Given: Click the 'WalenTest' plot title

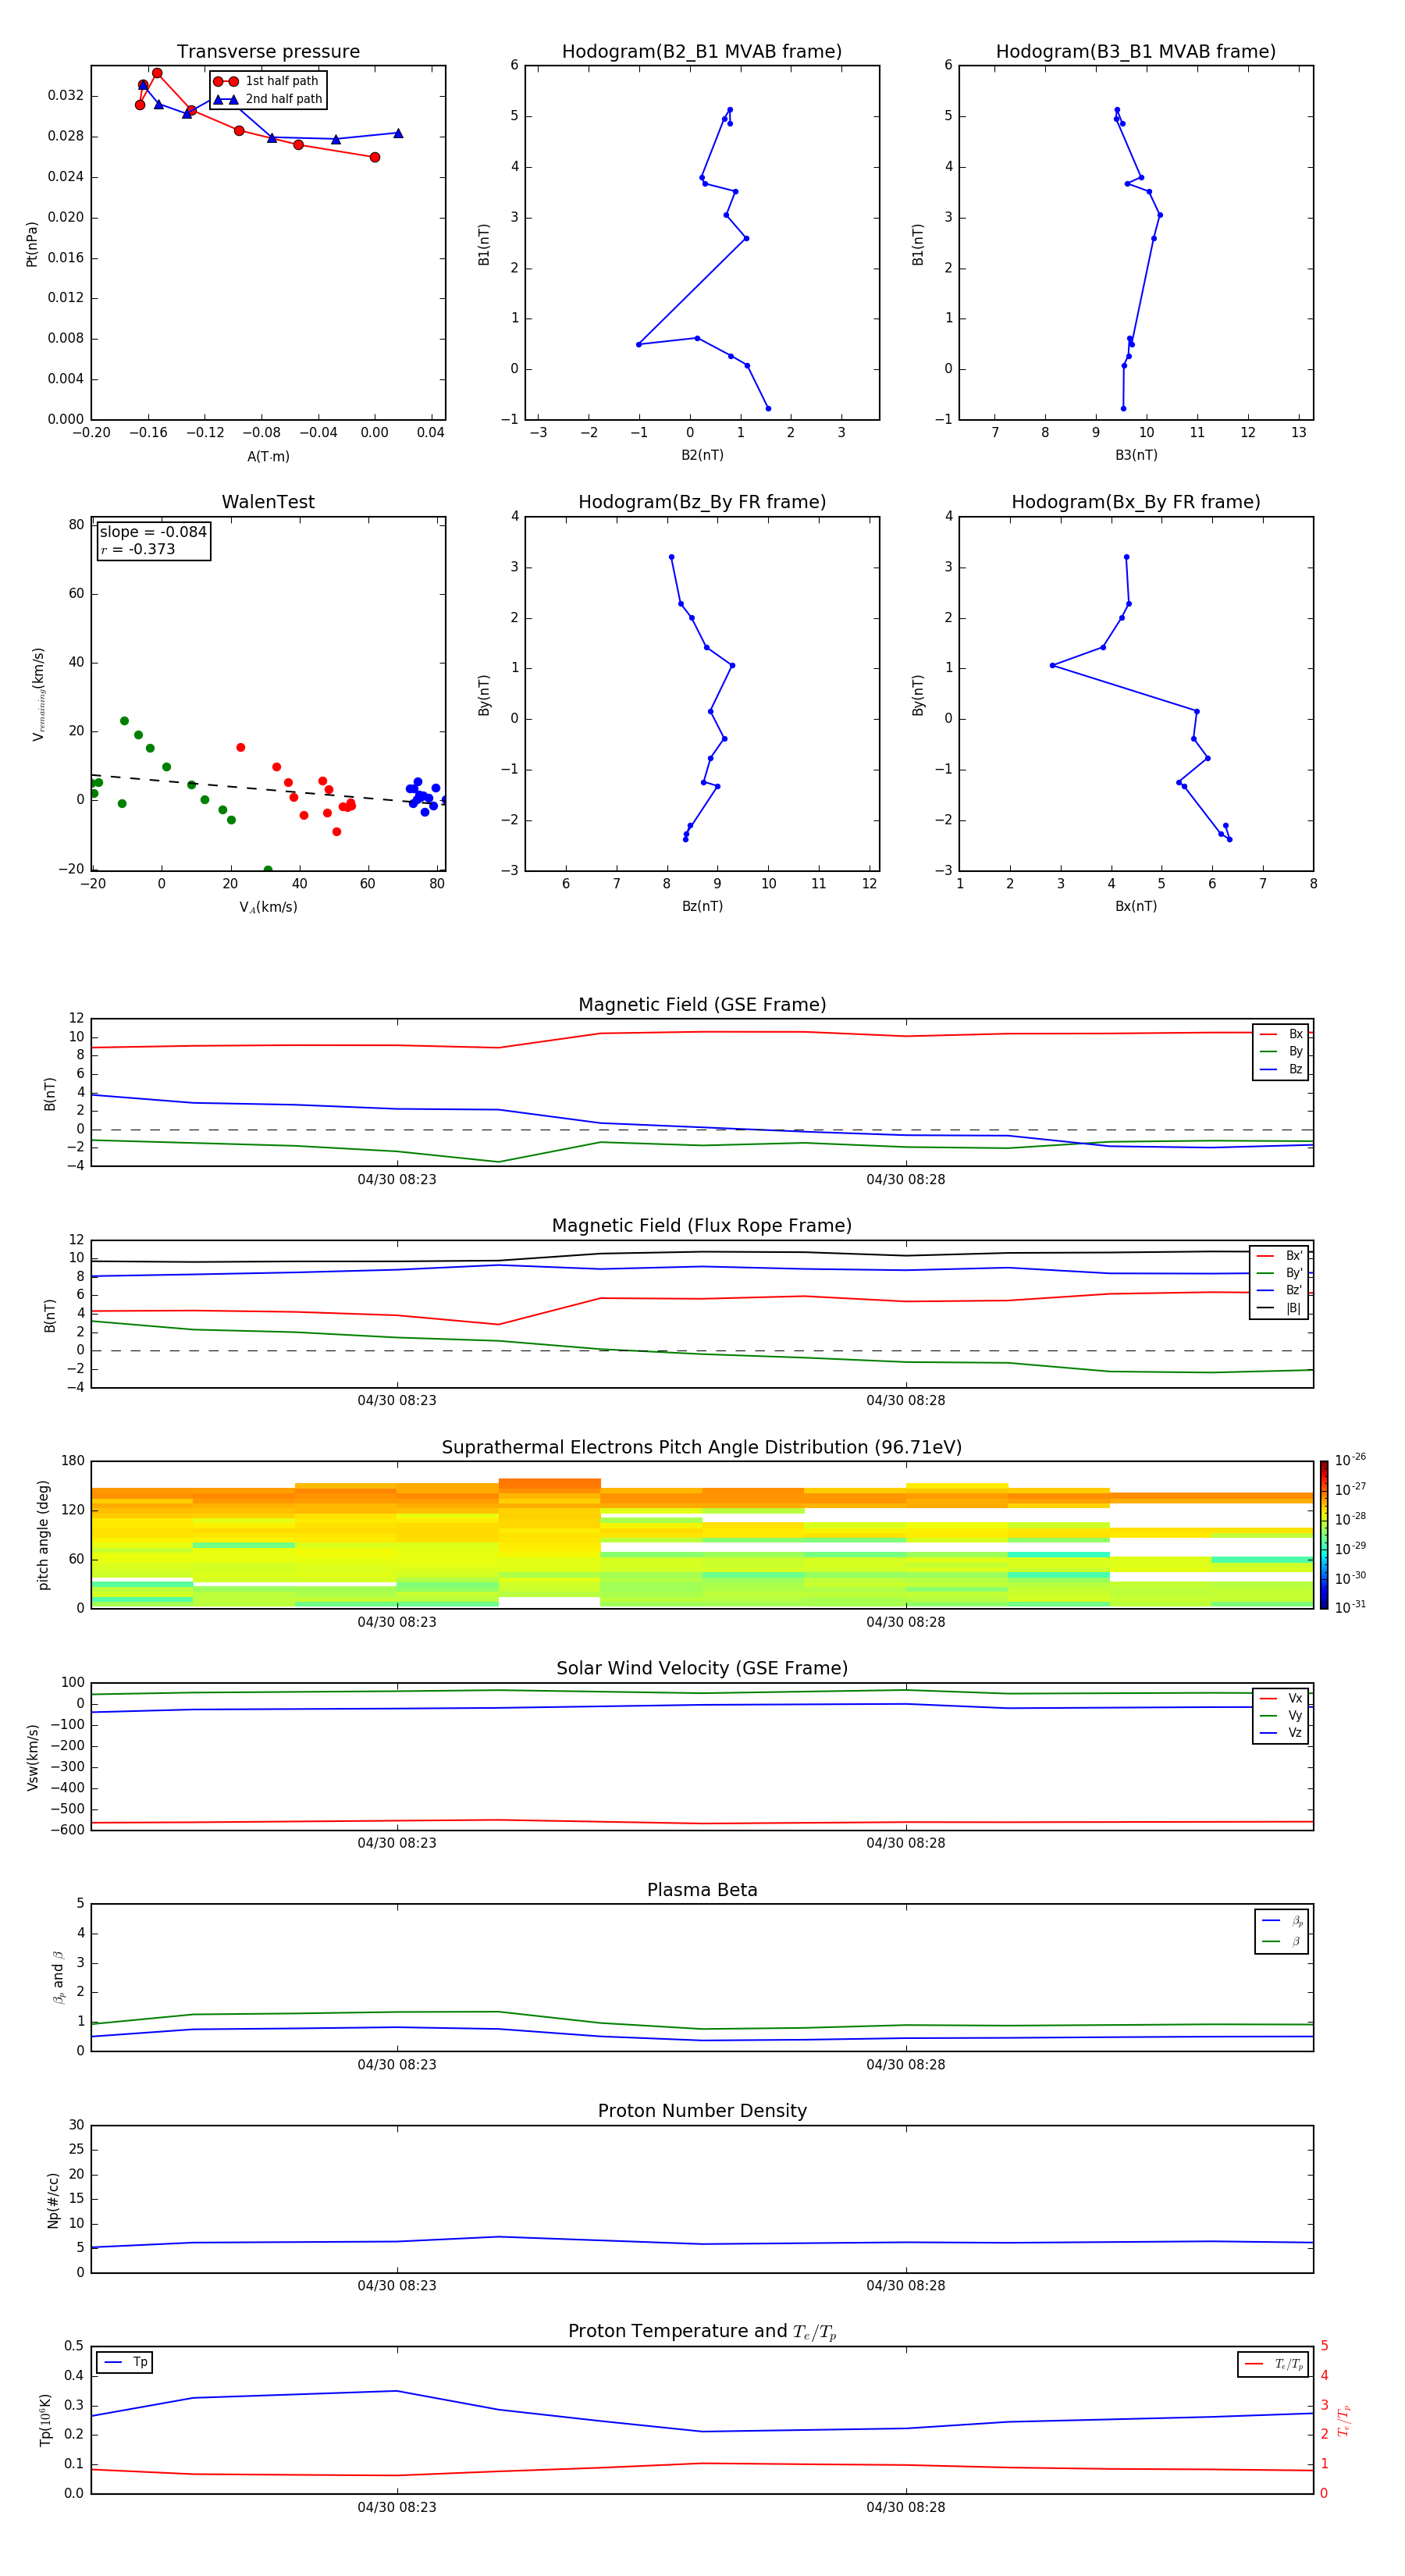Looking at the screenshot, I should 268,502.
